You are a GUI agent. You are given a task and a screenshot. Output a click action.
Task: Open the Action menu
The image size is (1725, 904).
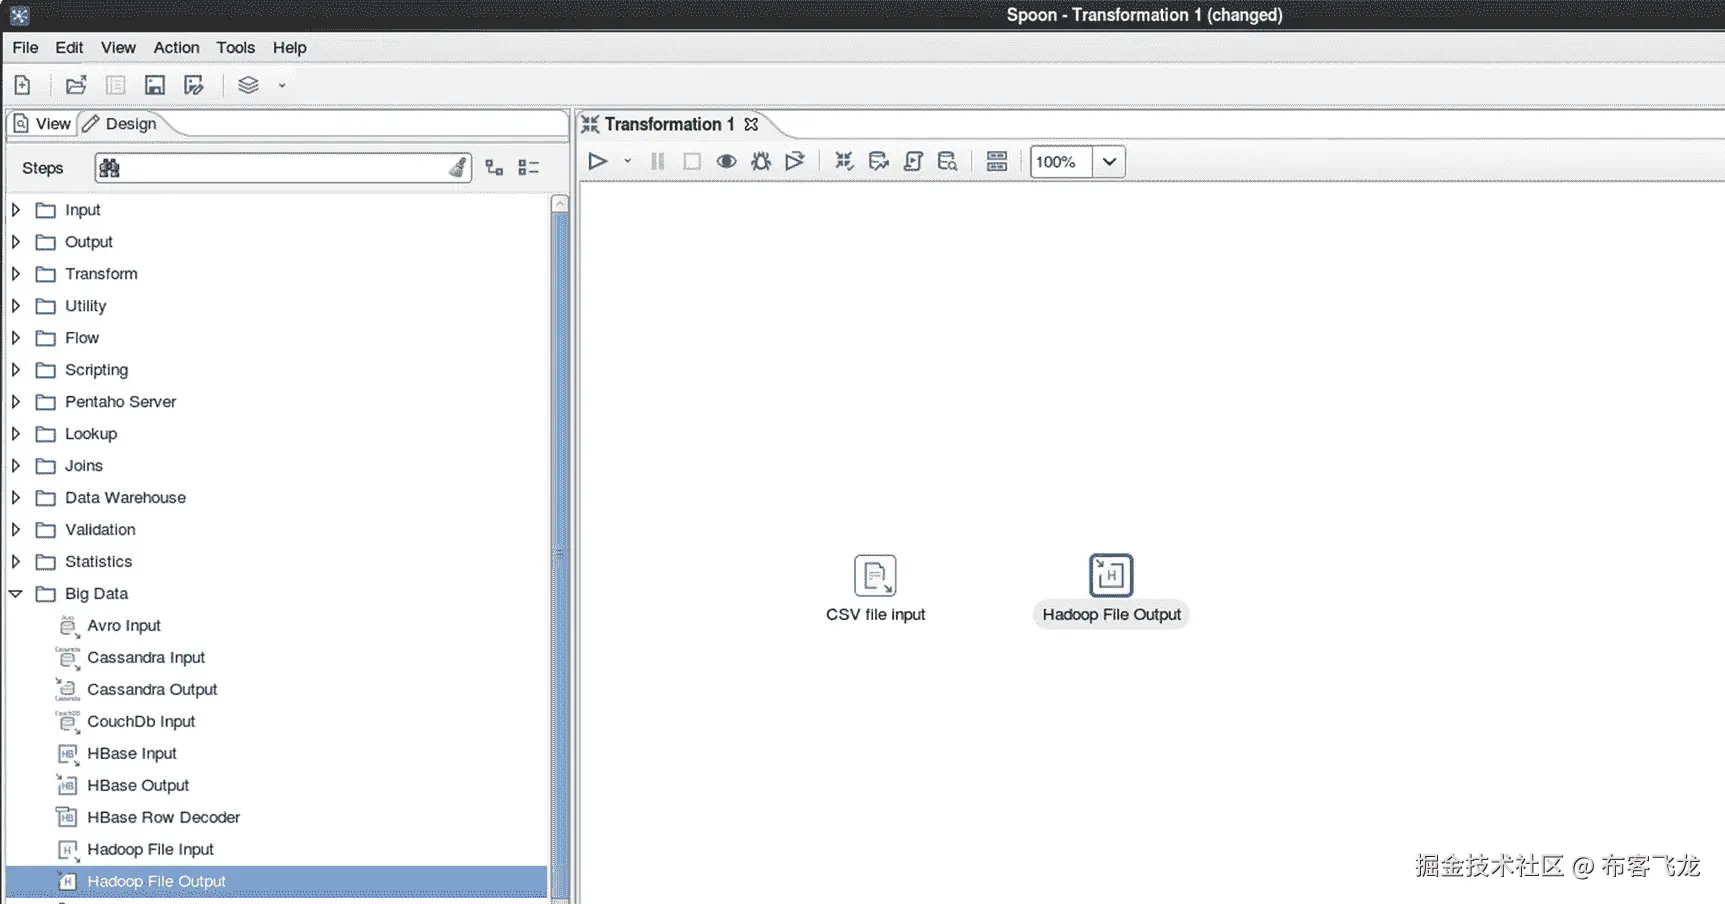coord(176,47)
